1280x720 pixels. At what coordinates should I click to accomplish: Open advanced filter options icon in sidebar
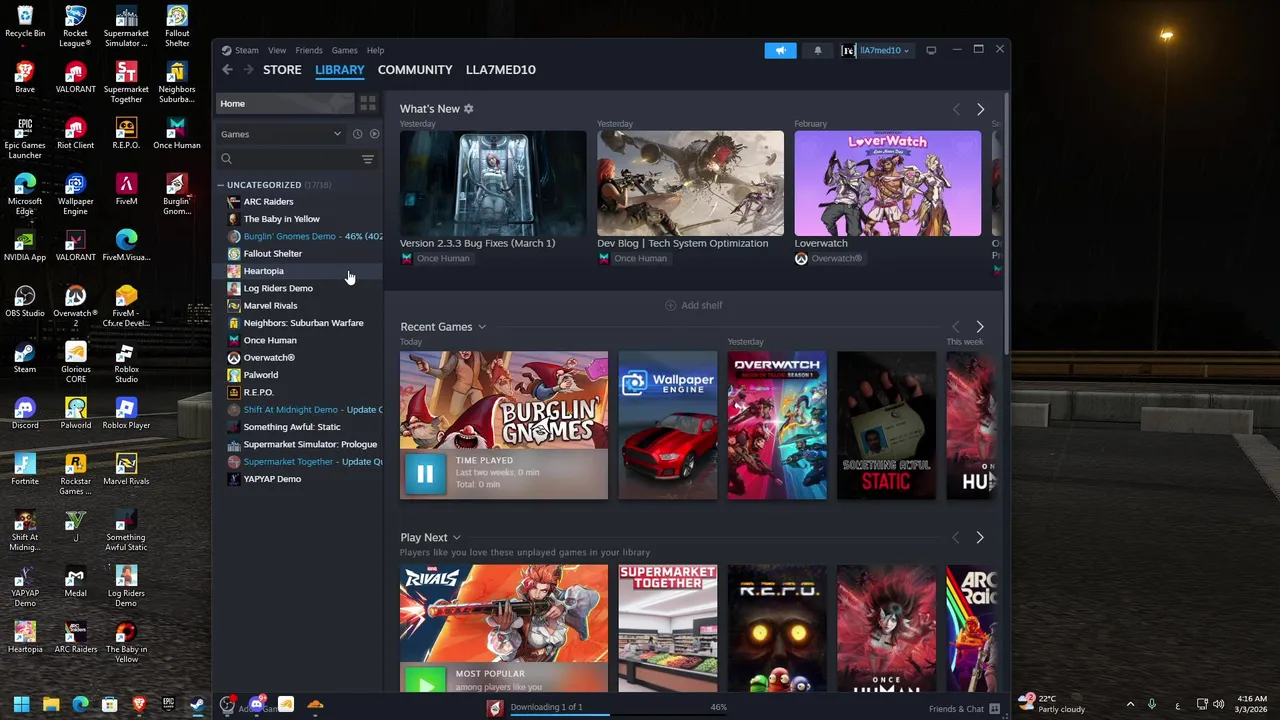(368, 159)
